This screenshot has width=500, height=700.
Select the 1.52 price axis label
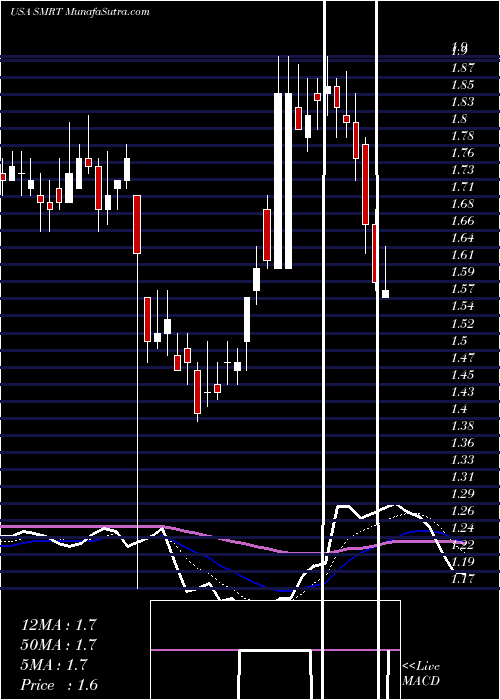coord(465,323)
